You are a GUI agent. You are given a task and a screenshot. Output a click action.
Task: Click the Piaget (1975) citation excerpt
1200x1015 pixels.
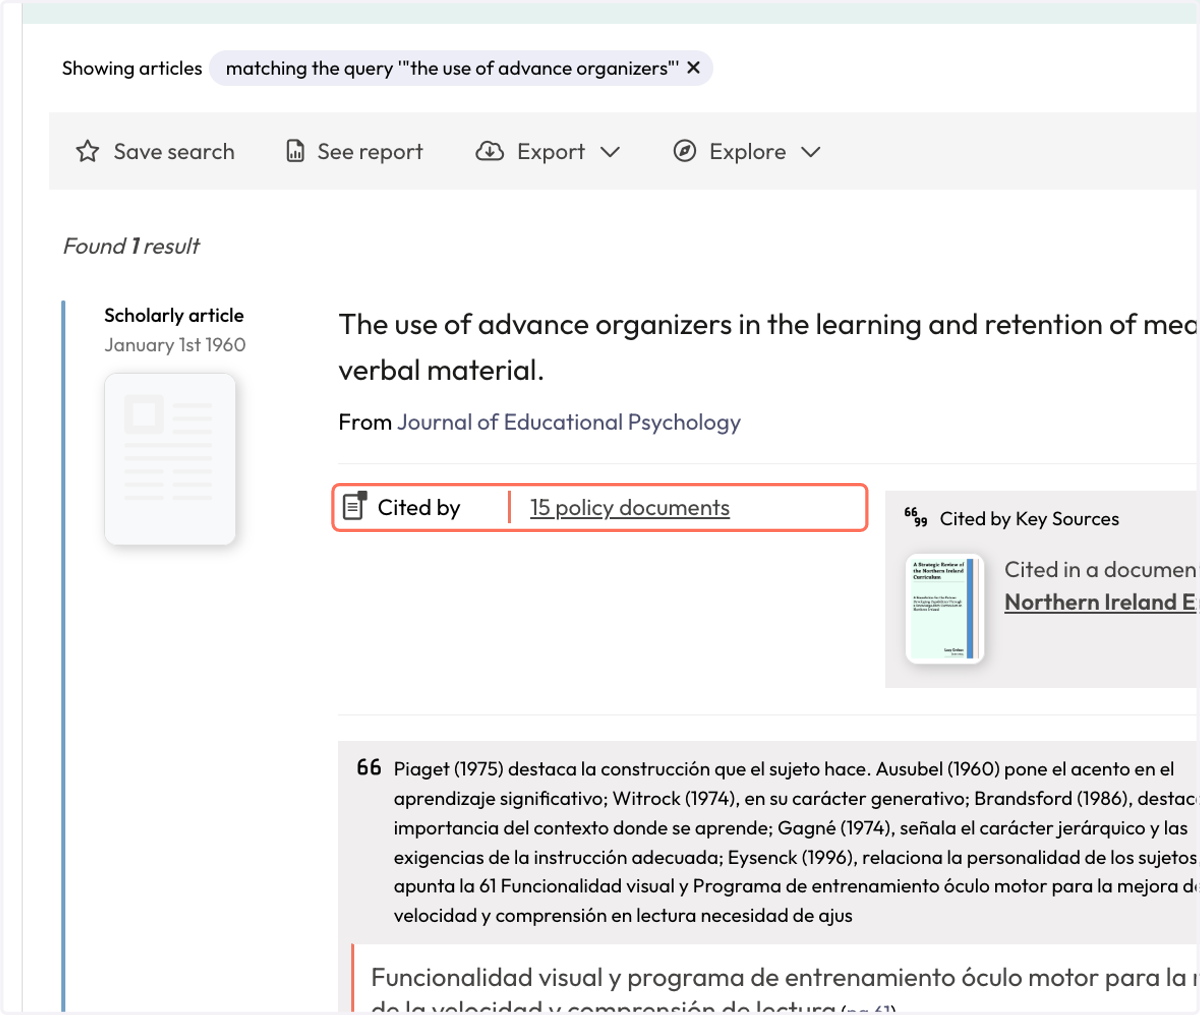coord(796,842)
